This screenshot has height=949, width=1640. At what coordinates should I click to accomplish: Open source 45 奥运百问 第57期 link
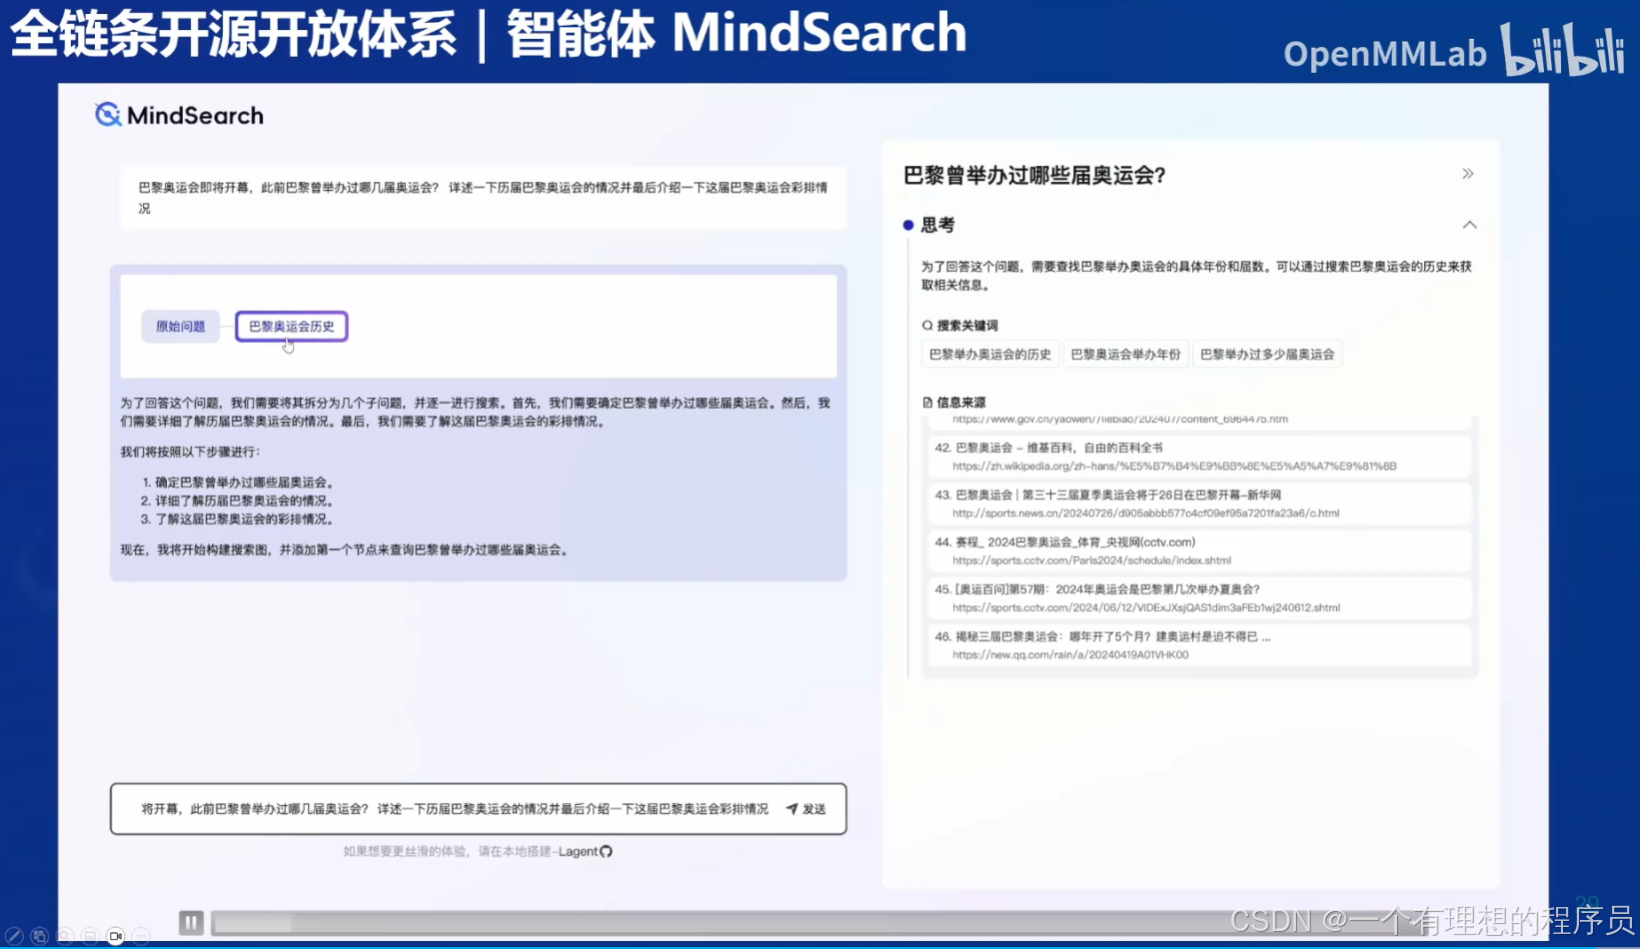pyautogui.click(x=1197, y=597)
